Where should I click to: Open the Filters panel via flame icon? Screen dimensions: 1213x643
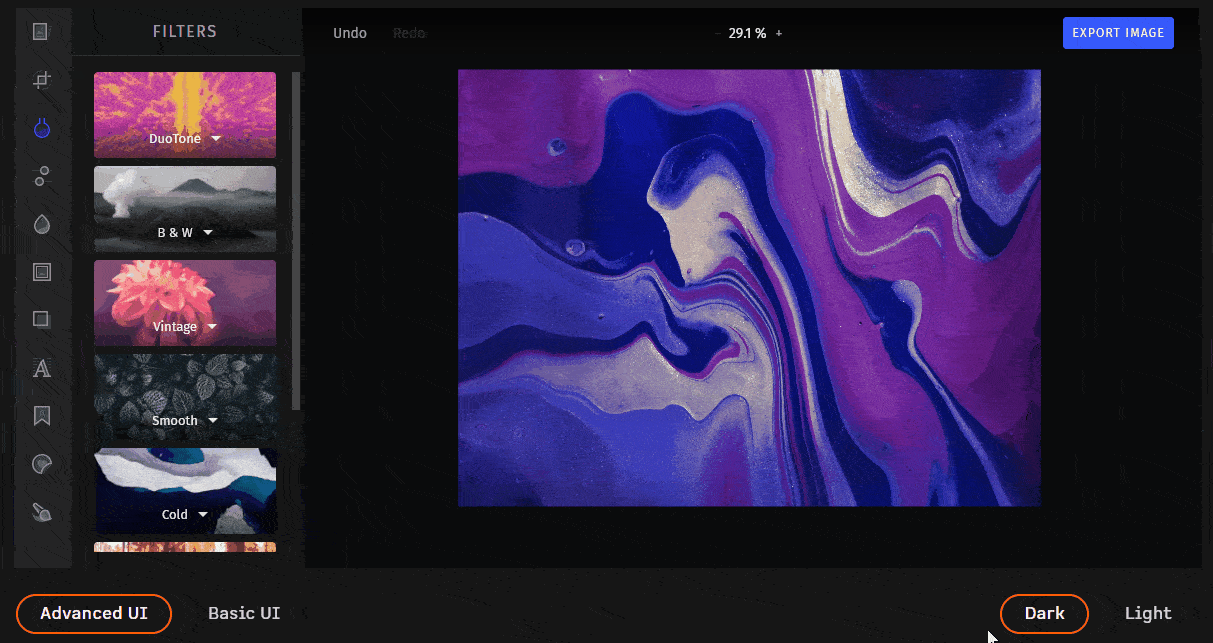[x=42, y=128]
